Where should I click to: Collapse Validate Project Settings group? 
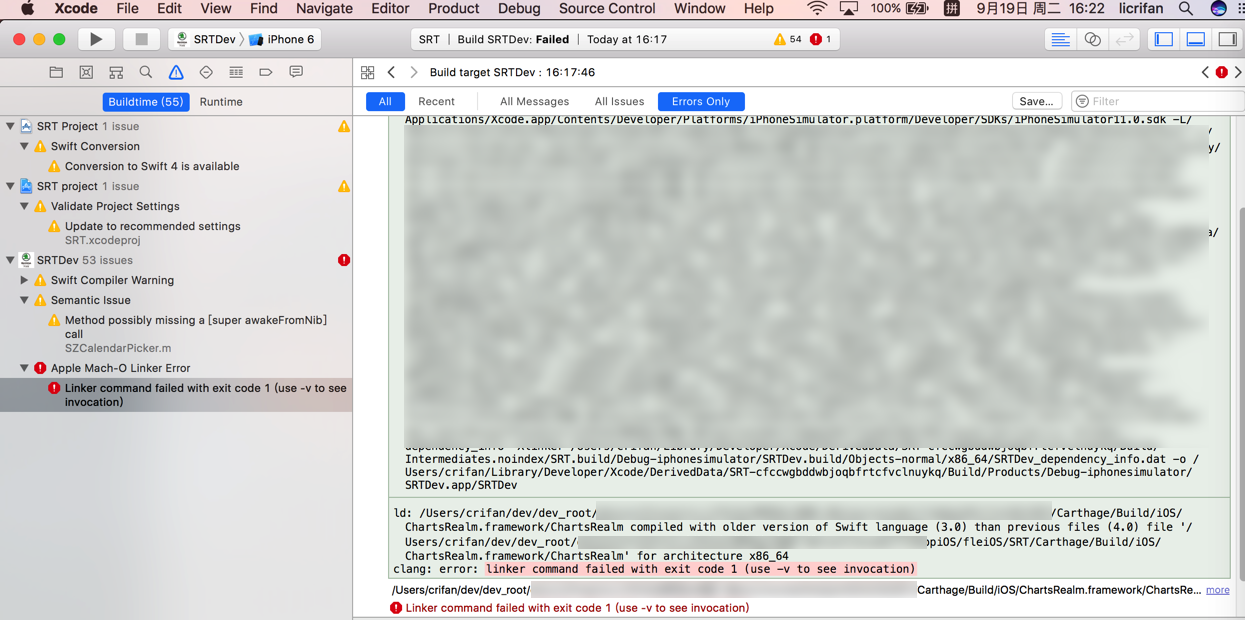pos(25,206)
